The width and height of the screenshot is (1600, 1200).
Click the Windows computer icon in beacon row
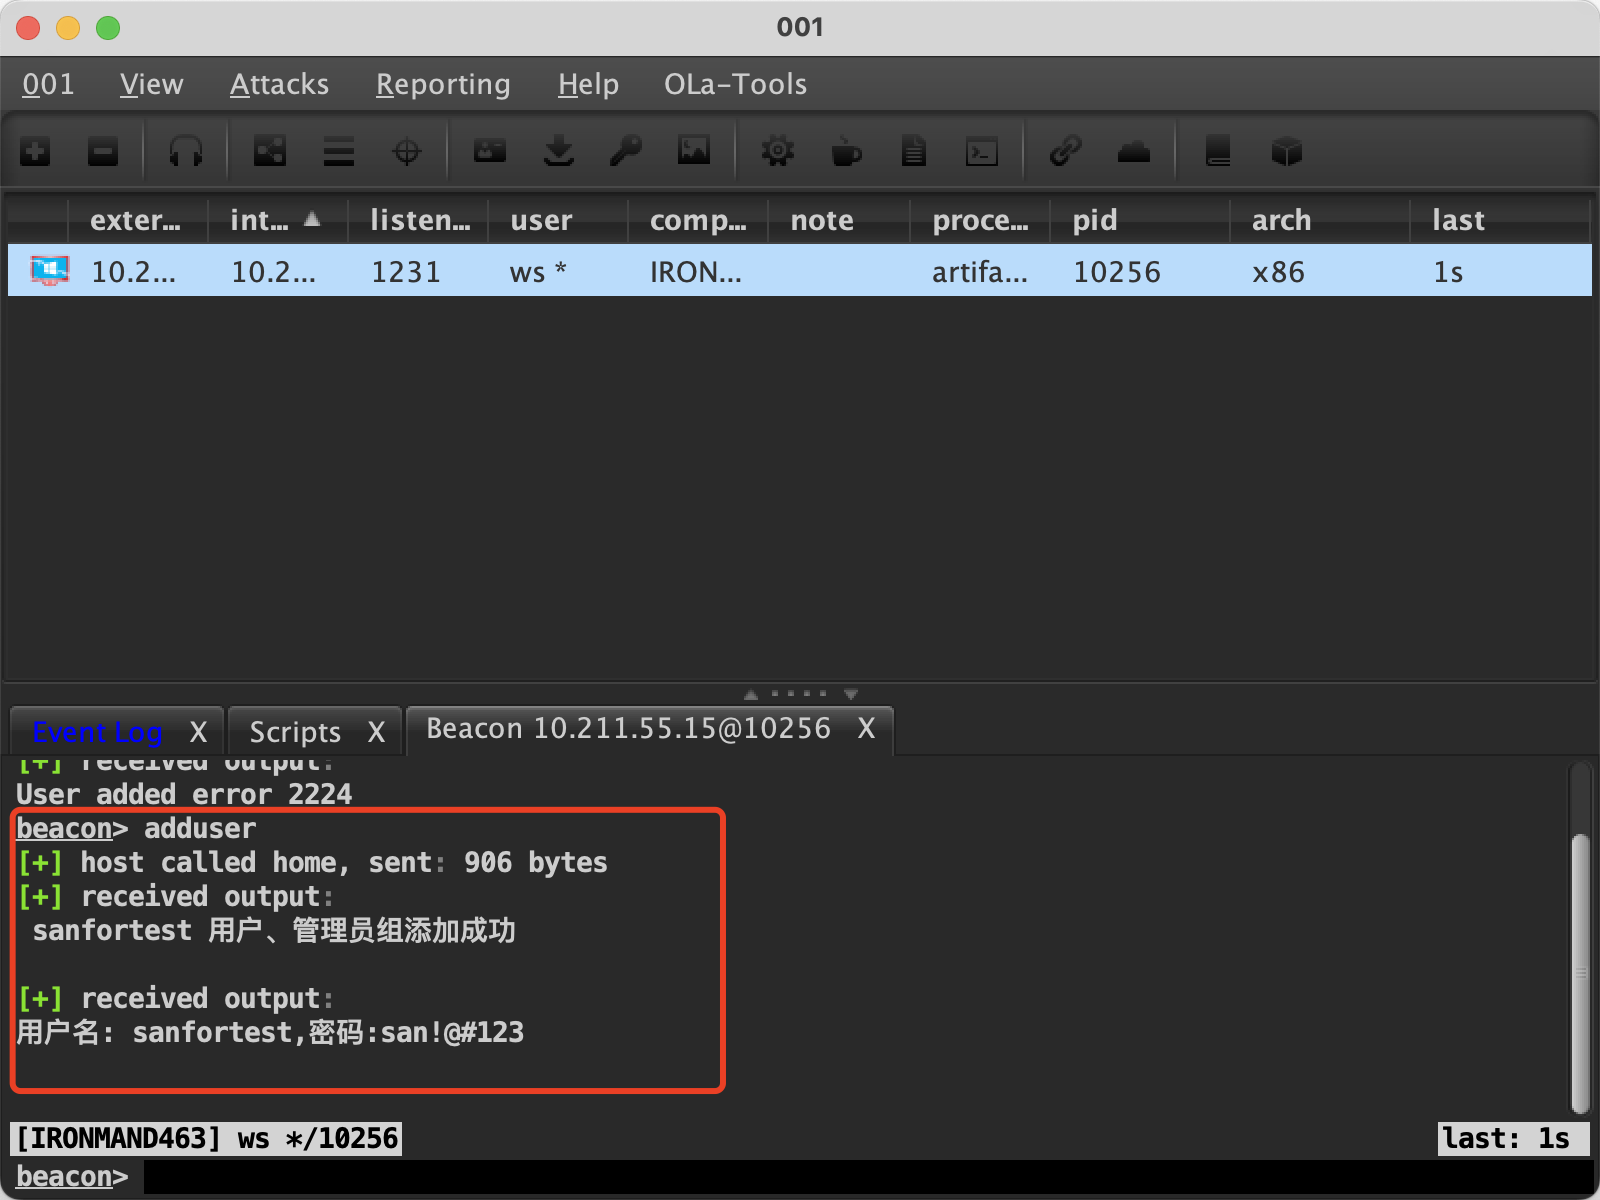(x=50, y=271)
